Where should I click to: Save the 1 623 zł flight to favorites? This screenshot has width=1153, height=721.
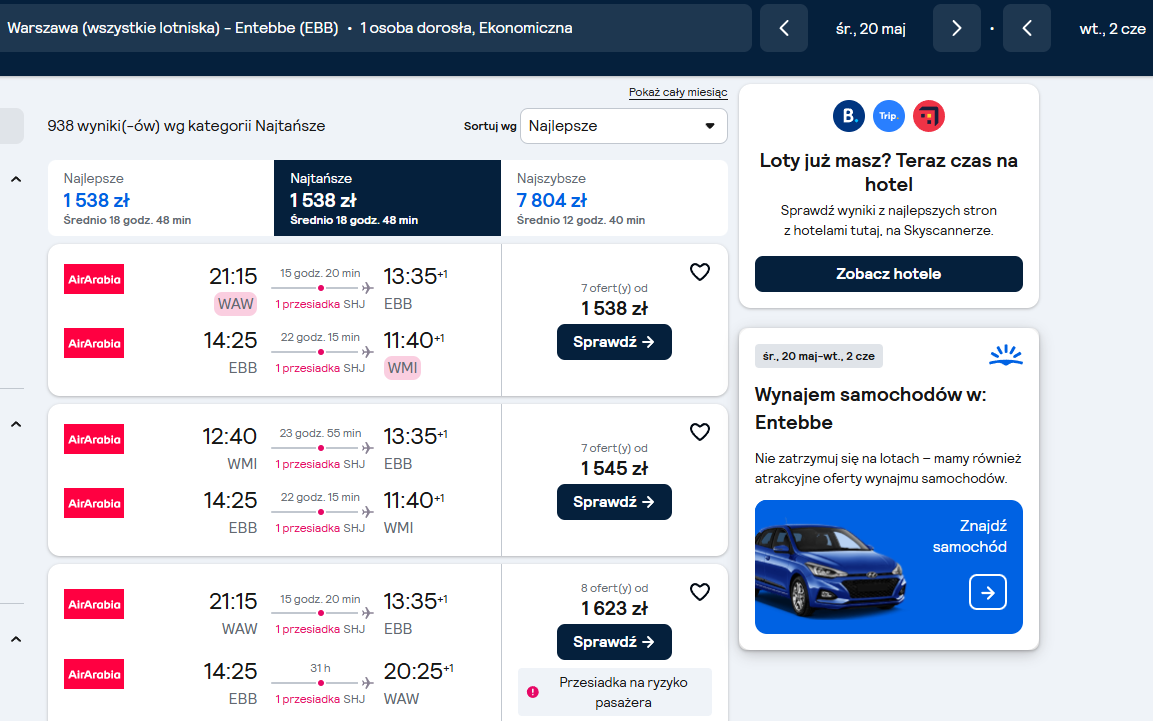click(x=700, y=592)
